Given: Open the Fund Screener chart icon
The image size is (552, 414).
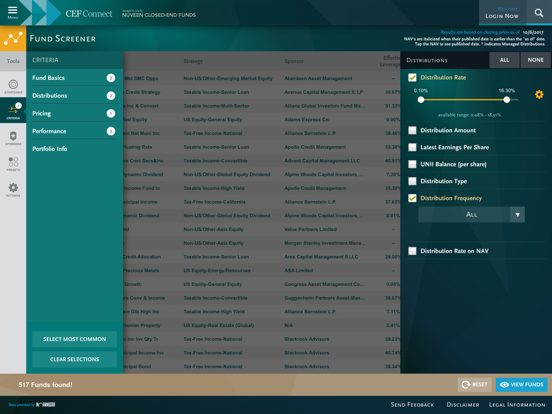Looking at the screenshot, I should coord(13,38).
